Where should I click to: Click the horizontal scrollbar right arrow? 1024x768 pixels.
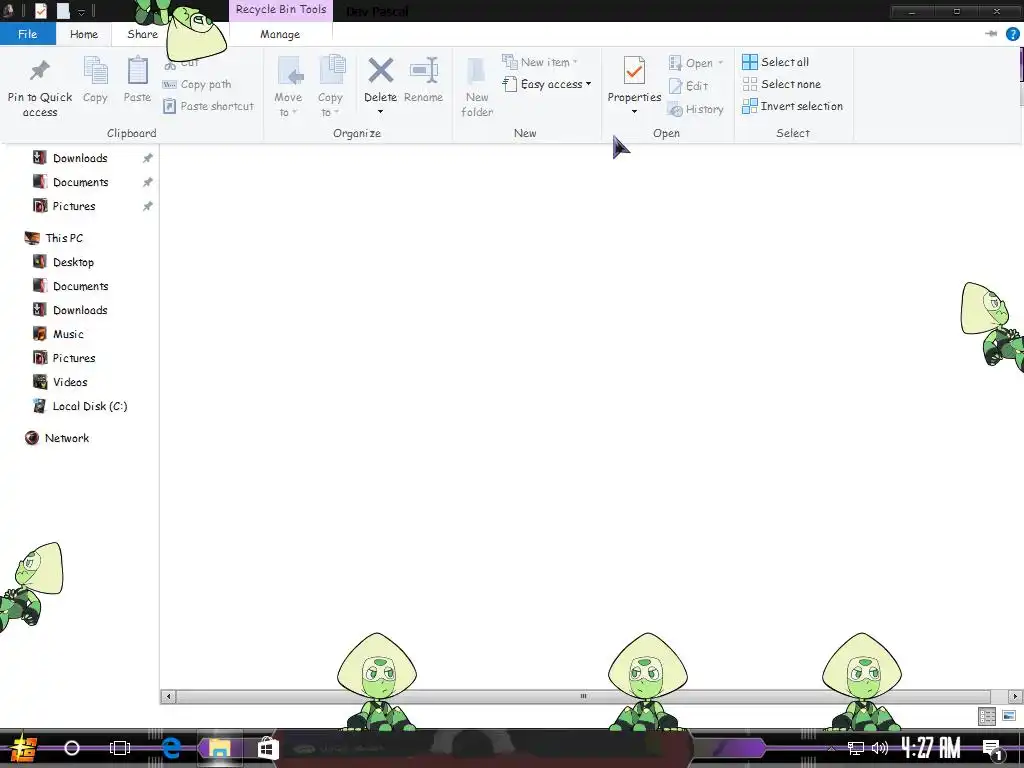(1016, 696)
